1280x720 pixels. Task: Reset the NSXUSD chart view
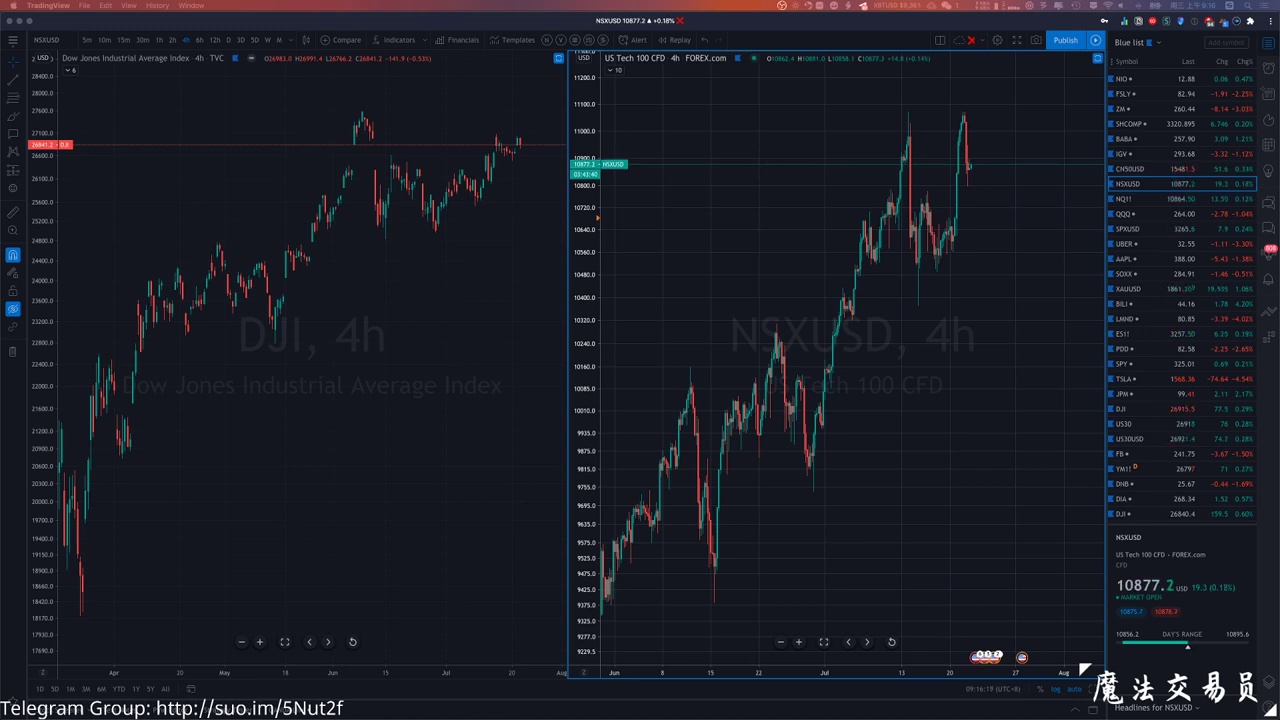click(x=891, y=642)
